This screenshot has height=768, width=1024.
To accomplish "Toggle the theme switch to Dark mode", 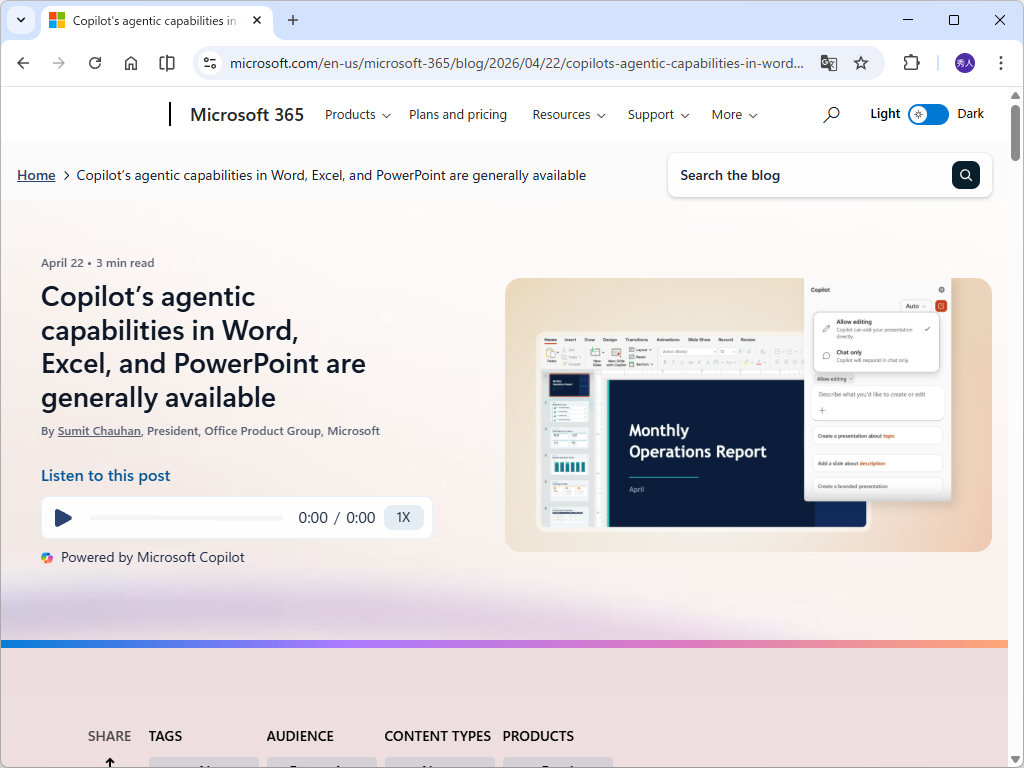I will tap(928, 114).
